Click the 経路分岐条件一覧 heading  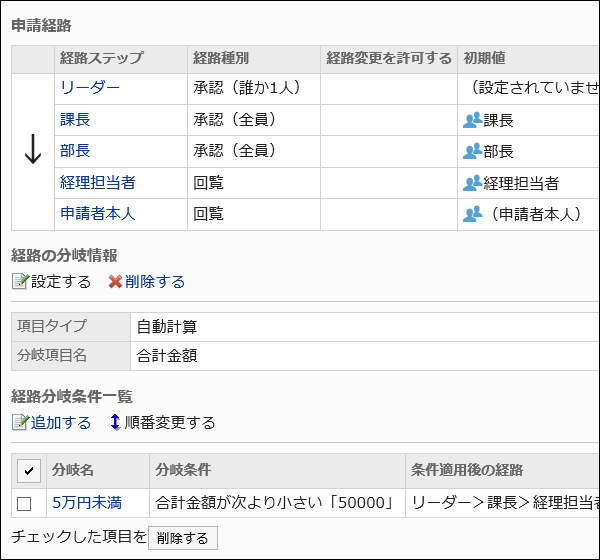point(72,397)
